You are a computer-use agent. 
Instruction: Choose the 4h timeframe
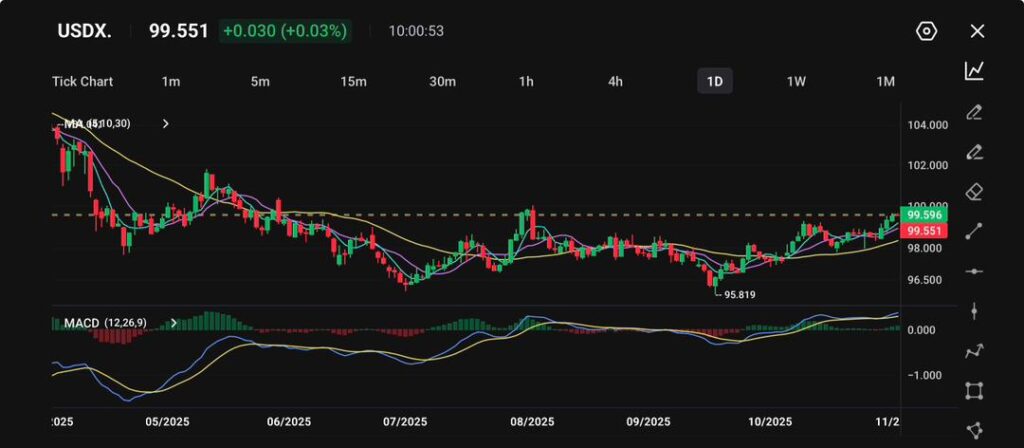click(615, 81)
